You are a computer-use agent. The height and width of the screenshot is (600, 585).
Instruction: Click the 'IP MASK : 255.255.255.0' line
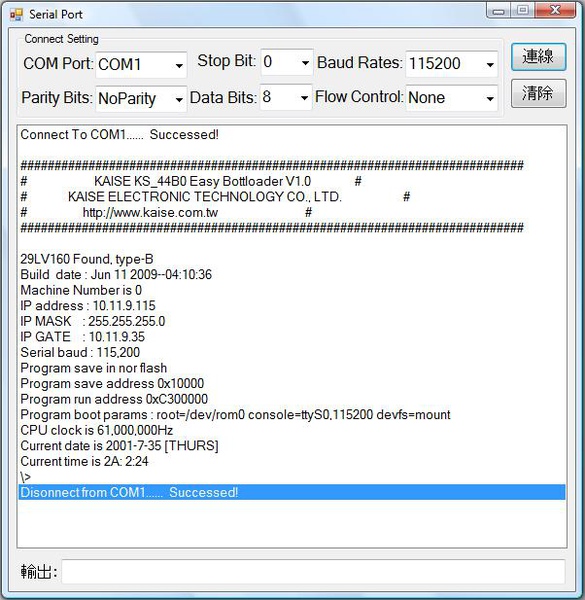(93, 321)
